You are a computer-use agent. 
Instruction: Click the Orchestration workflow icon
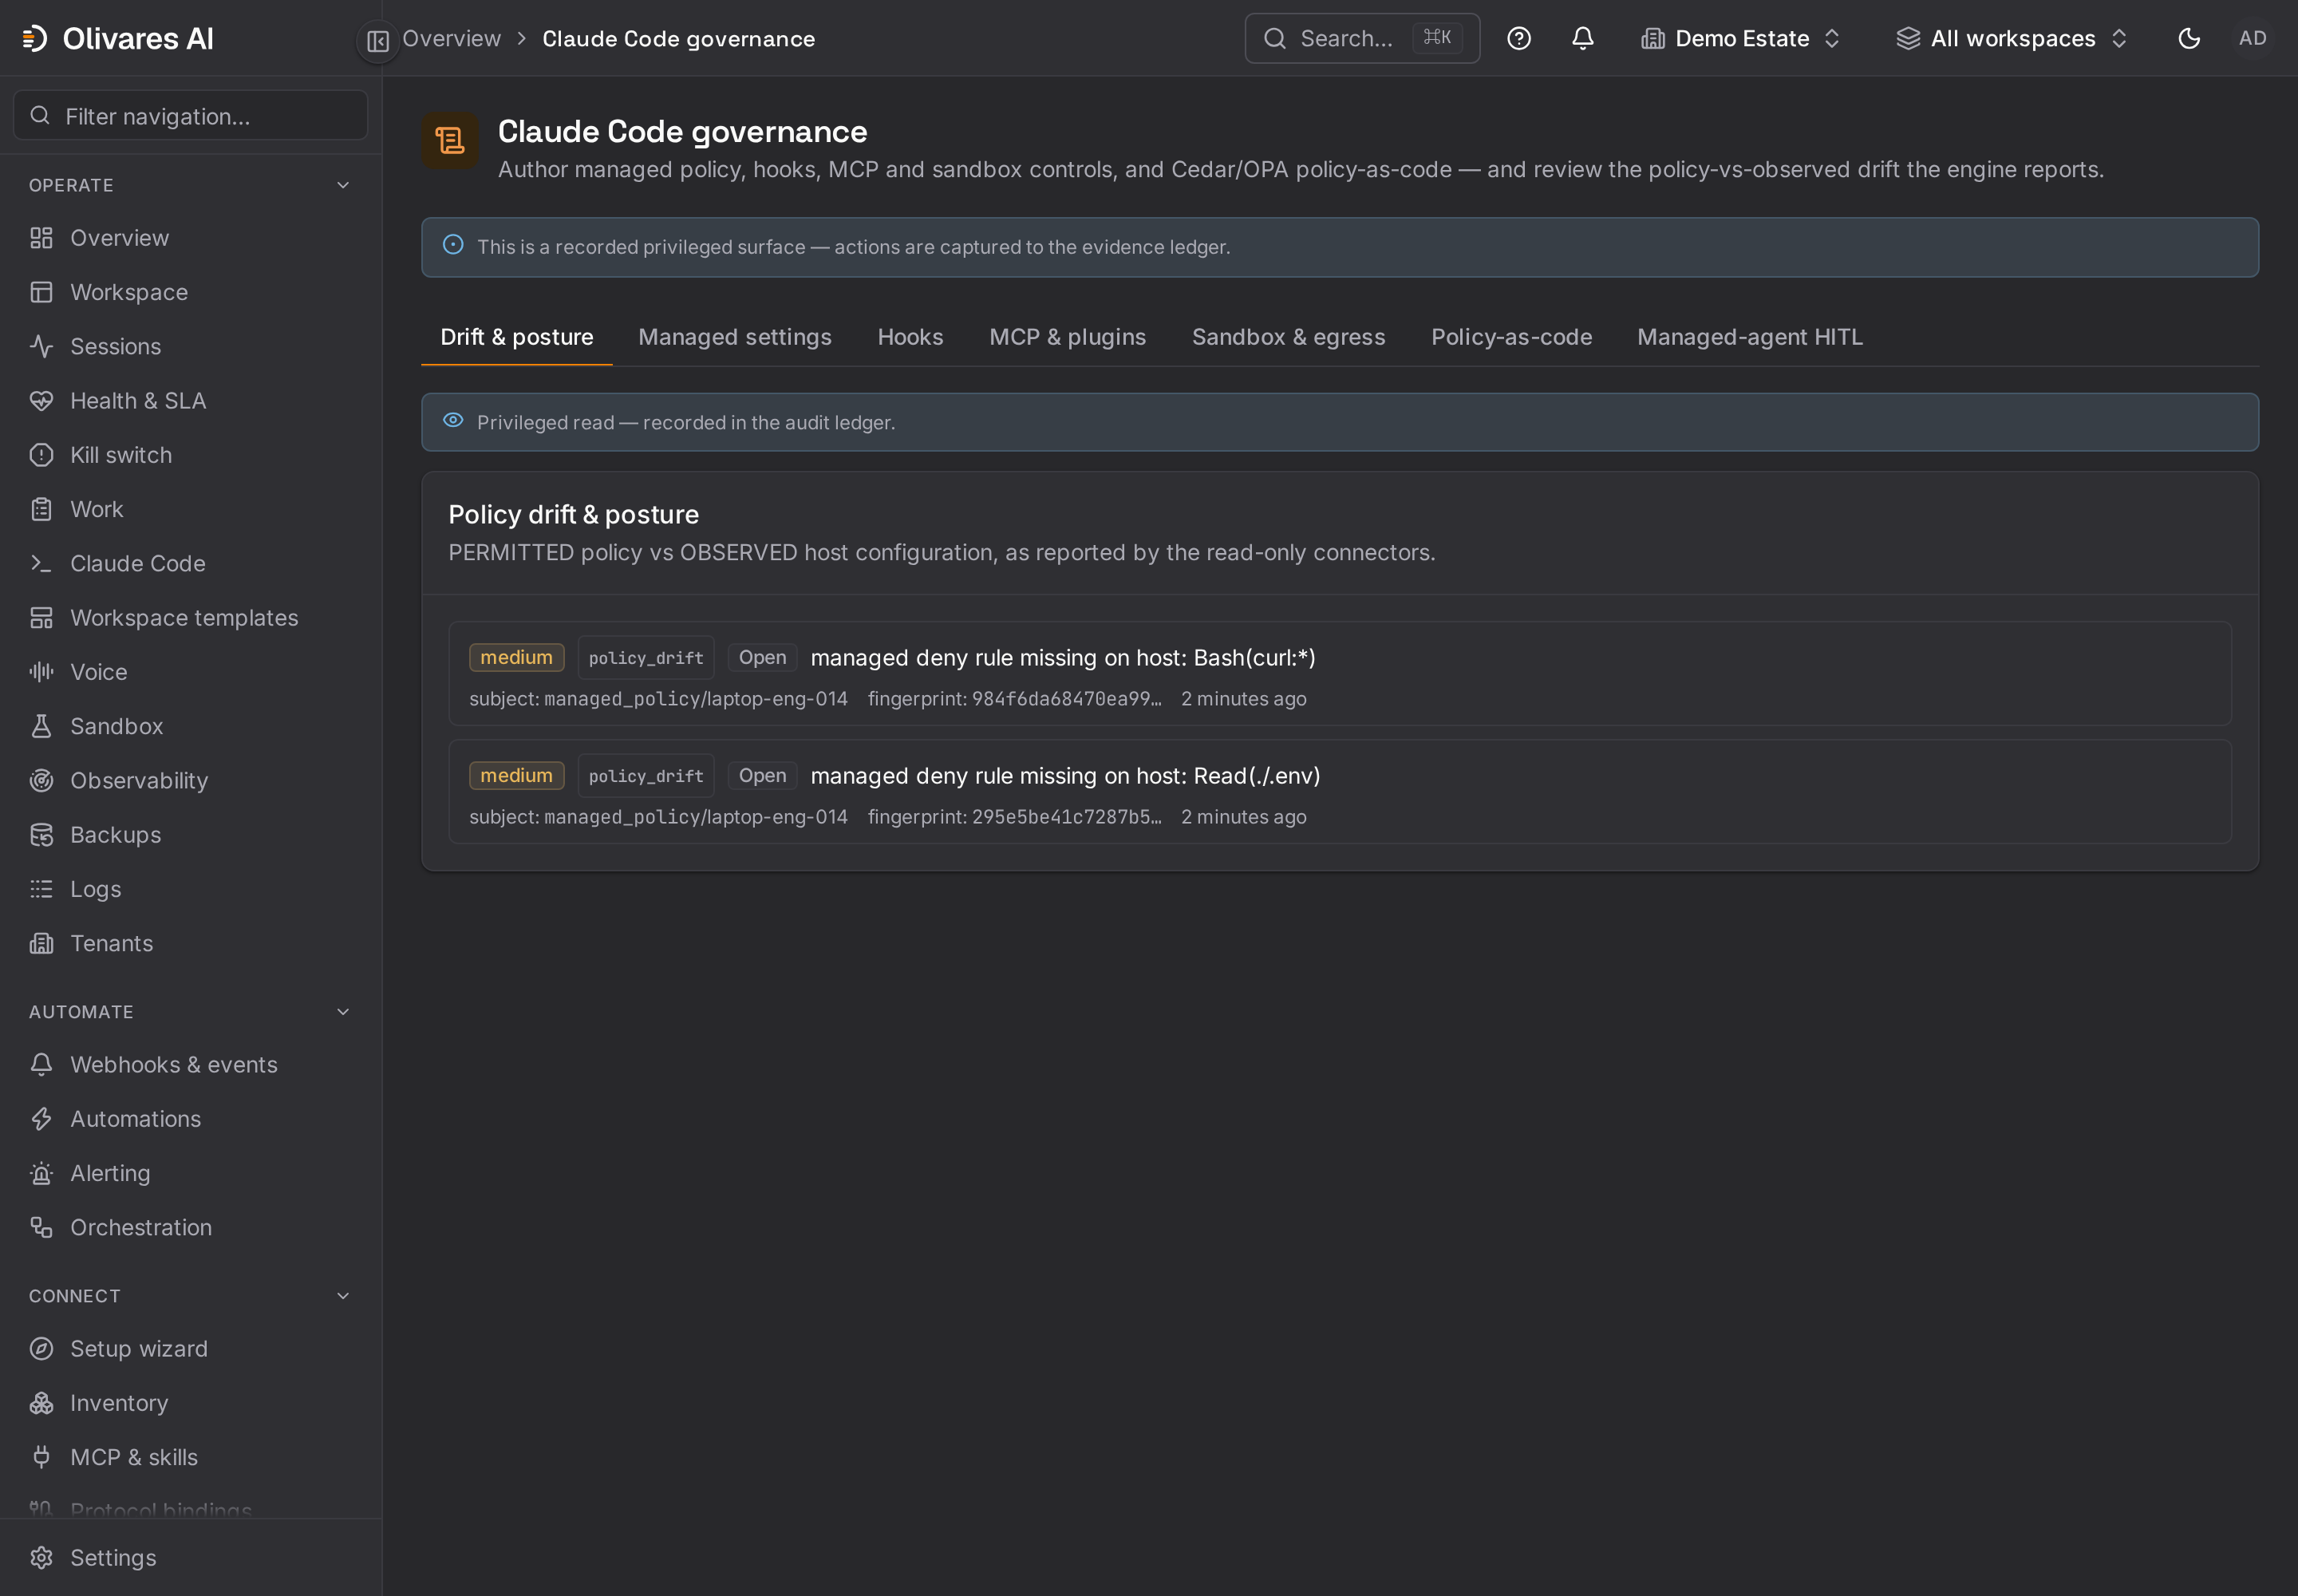tap(41, 1227)
